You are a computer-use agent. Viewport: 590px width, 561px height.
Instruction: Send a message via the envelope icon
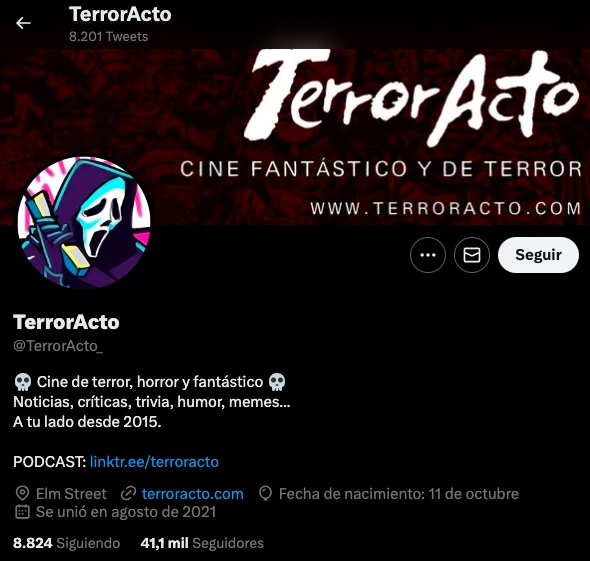(472, 255)
